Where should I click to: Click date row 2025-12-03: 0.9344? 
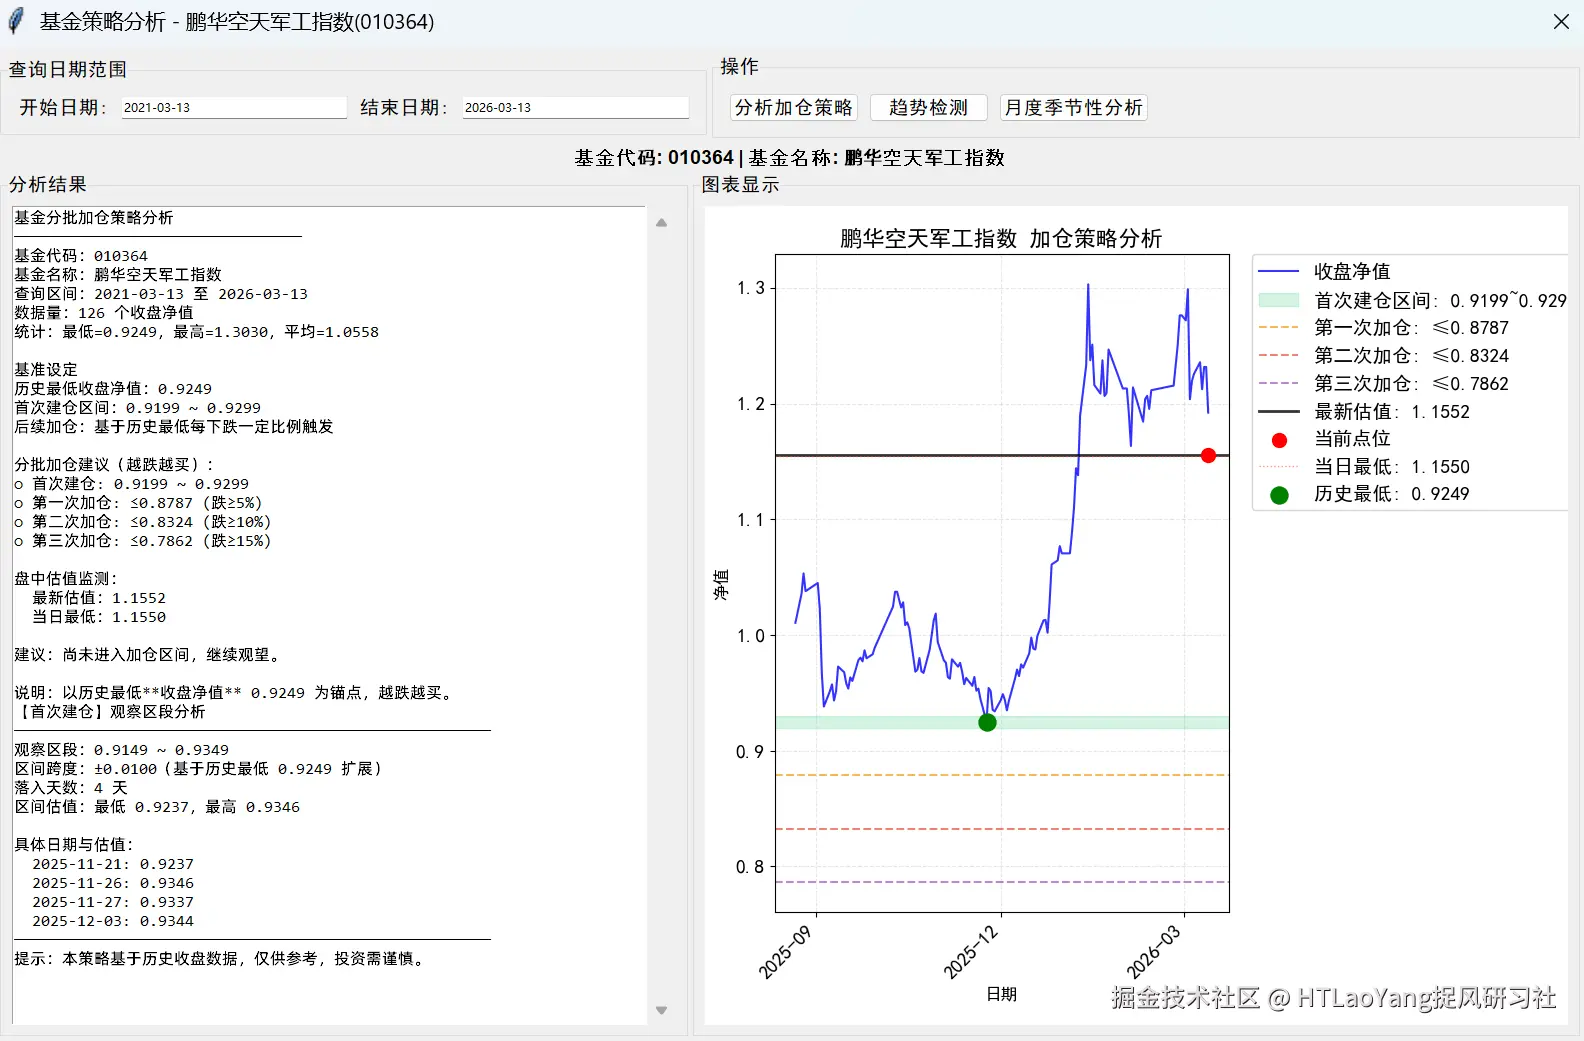point(113,920)
